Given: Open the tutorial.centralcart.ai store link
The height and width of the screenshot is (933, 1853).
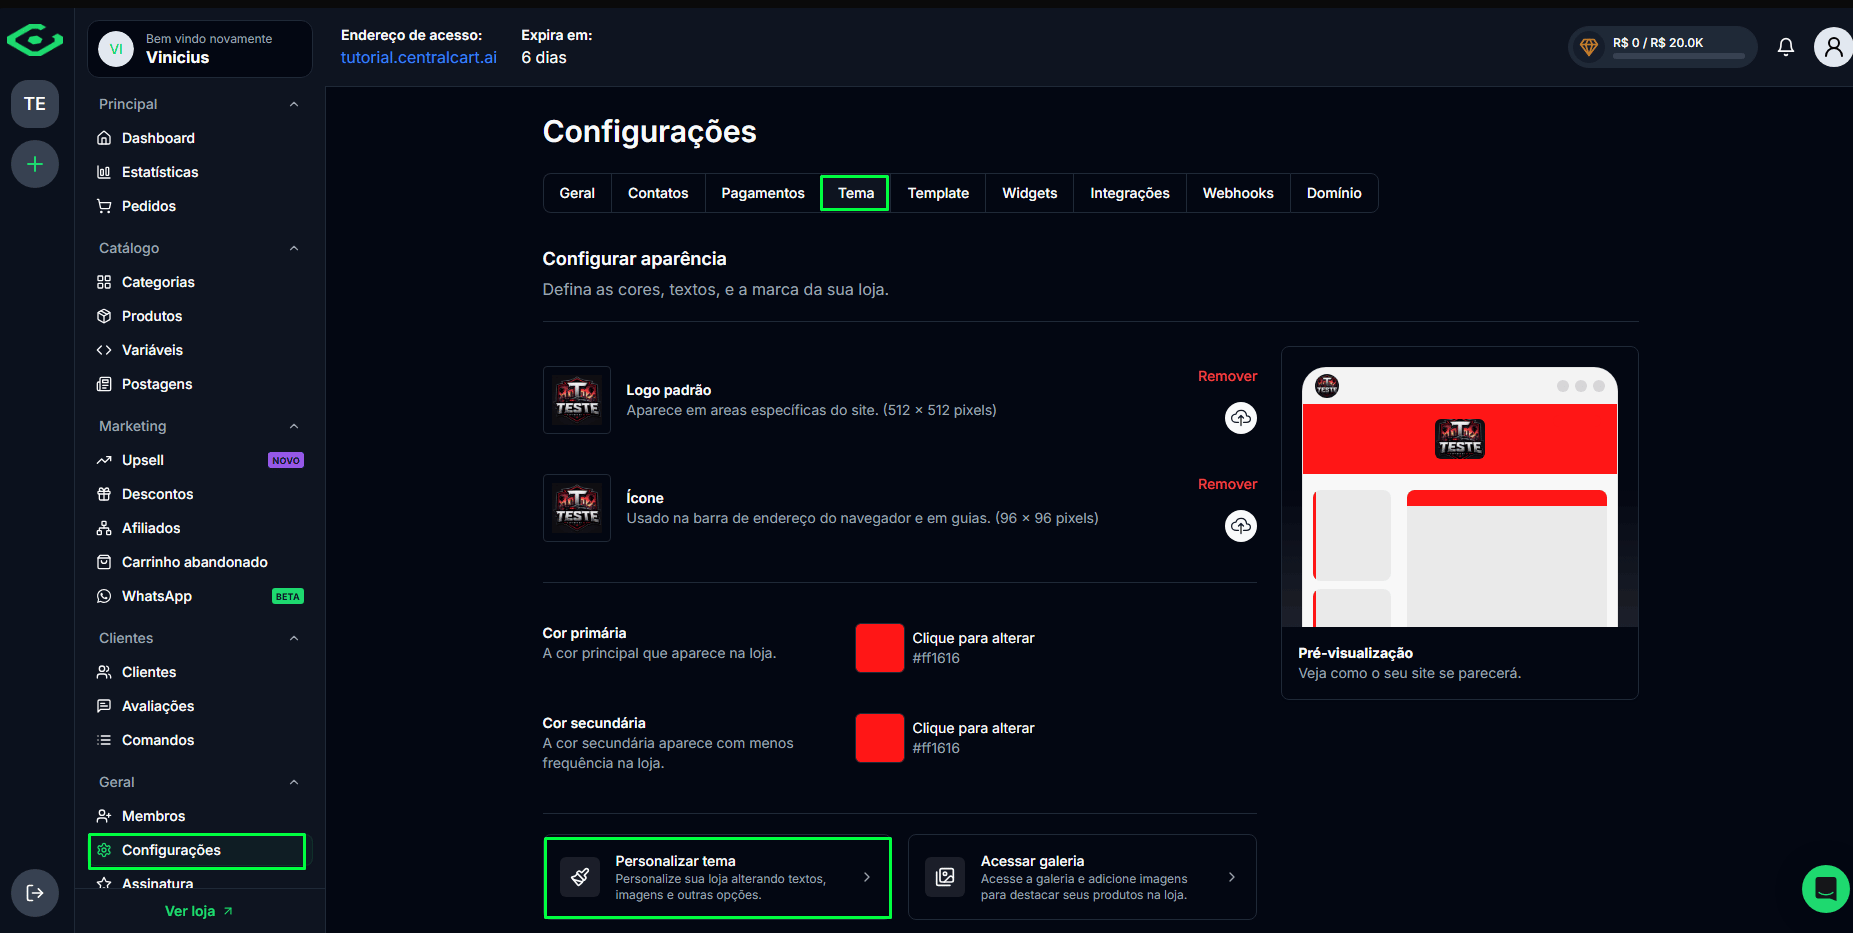Looking at the screenshot, I should tap(418, 58).
